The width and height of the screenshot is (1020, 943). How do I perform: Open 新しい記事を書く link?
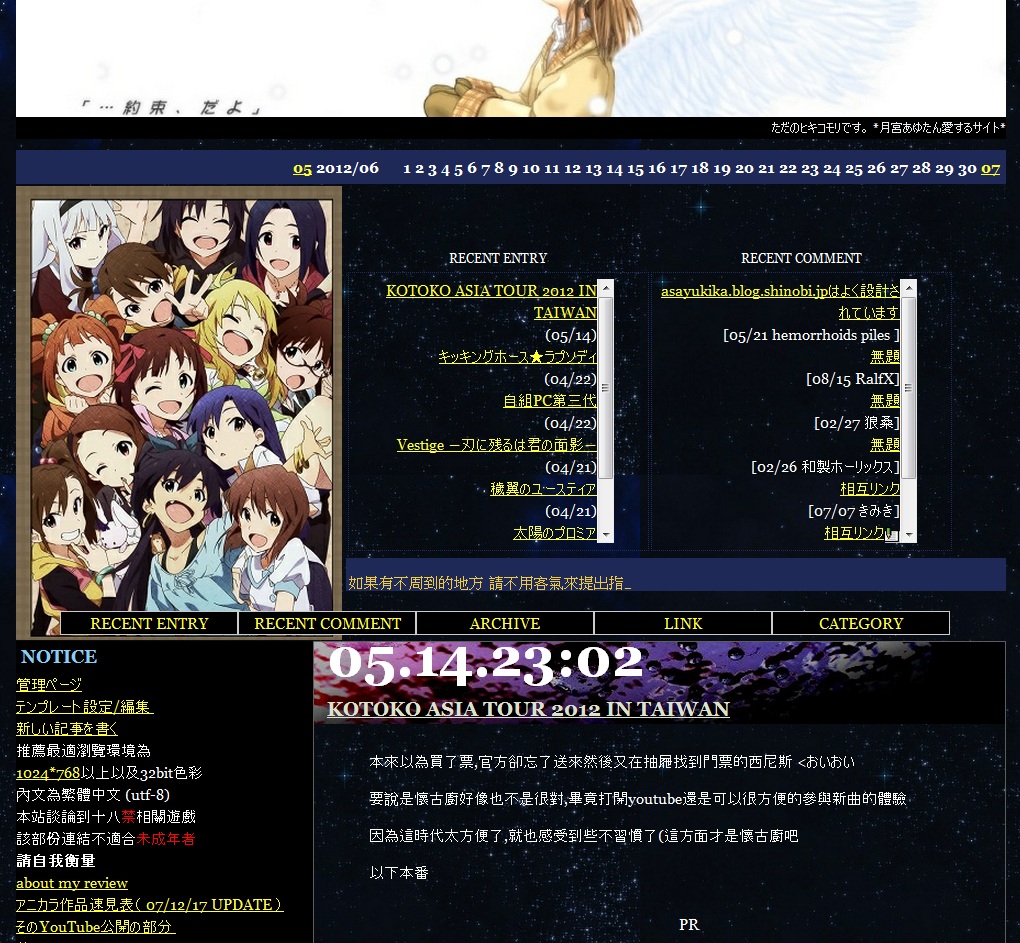pyautogui.click(x=67, y=729)
